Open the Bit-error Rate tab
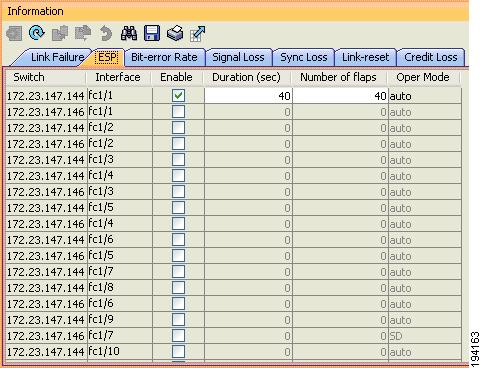 pos(164,57)
